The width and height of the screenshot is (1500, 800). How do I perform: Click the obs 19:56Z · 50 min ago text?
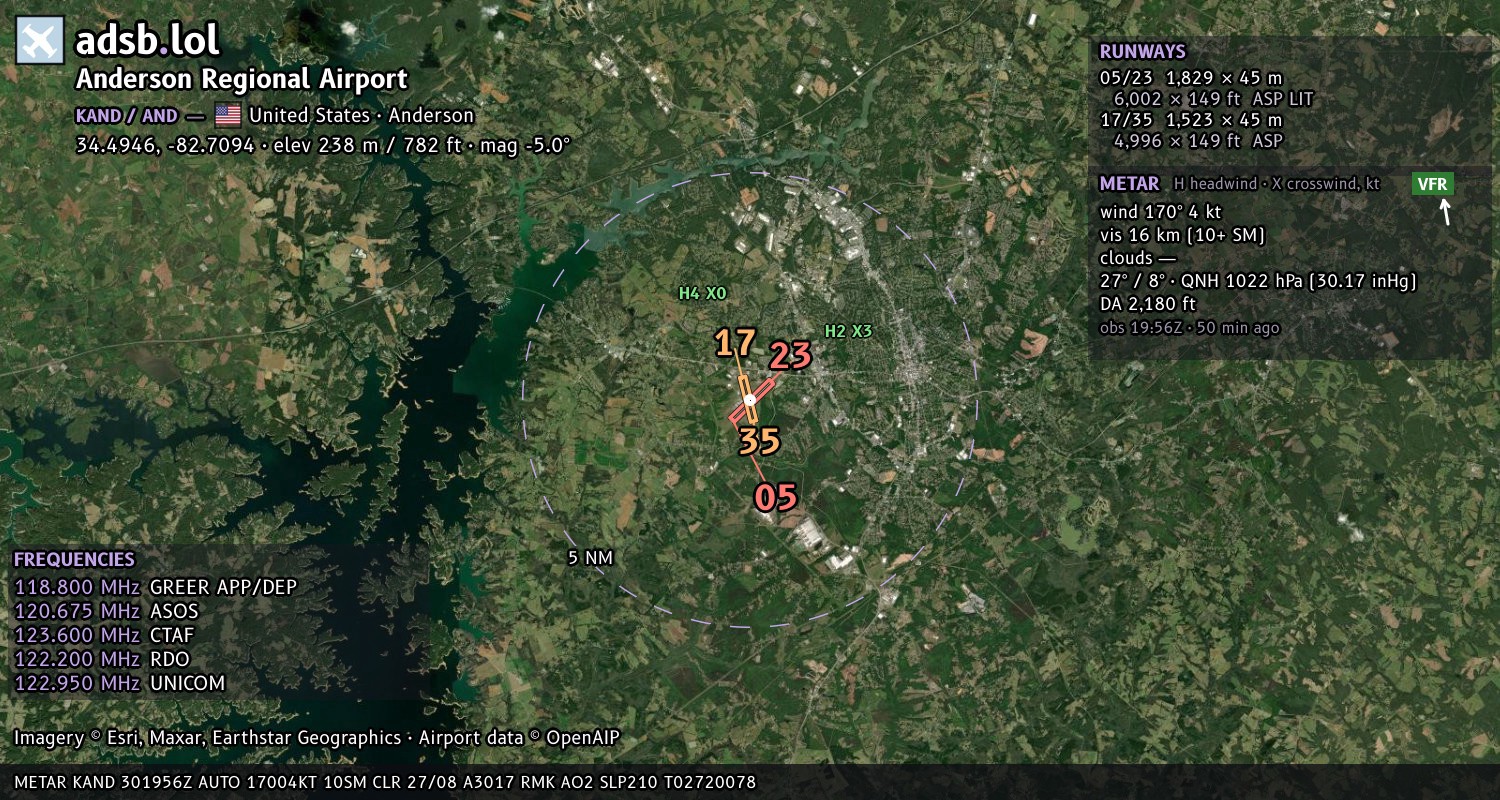(x=1189, y=327)
